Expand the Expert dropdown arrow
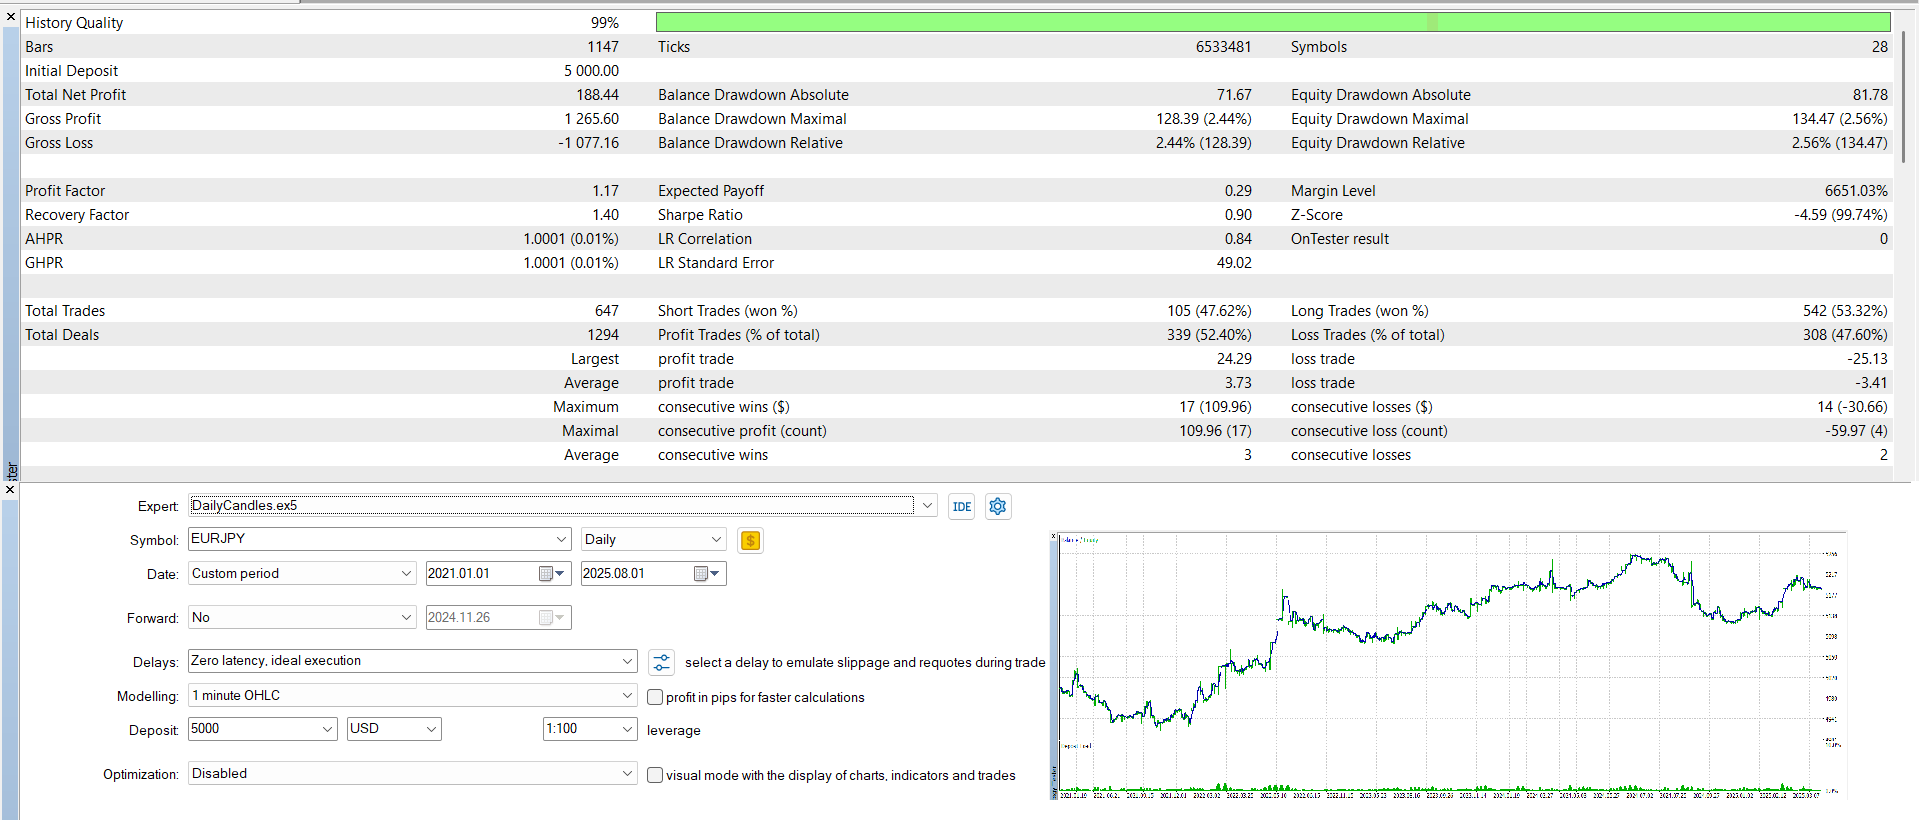This screenshot has height=836, width=1919. click(x=927, y=506)
